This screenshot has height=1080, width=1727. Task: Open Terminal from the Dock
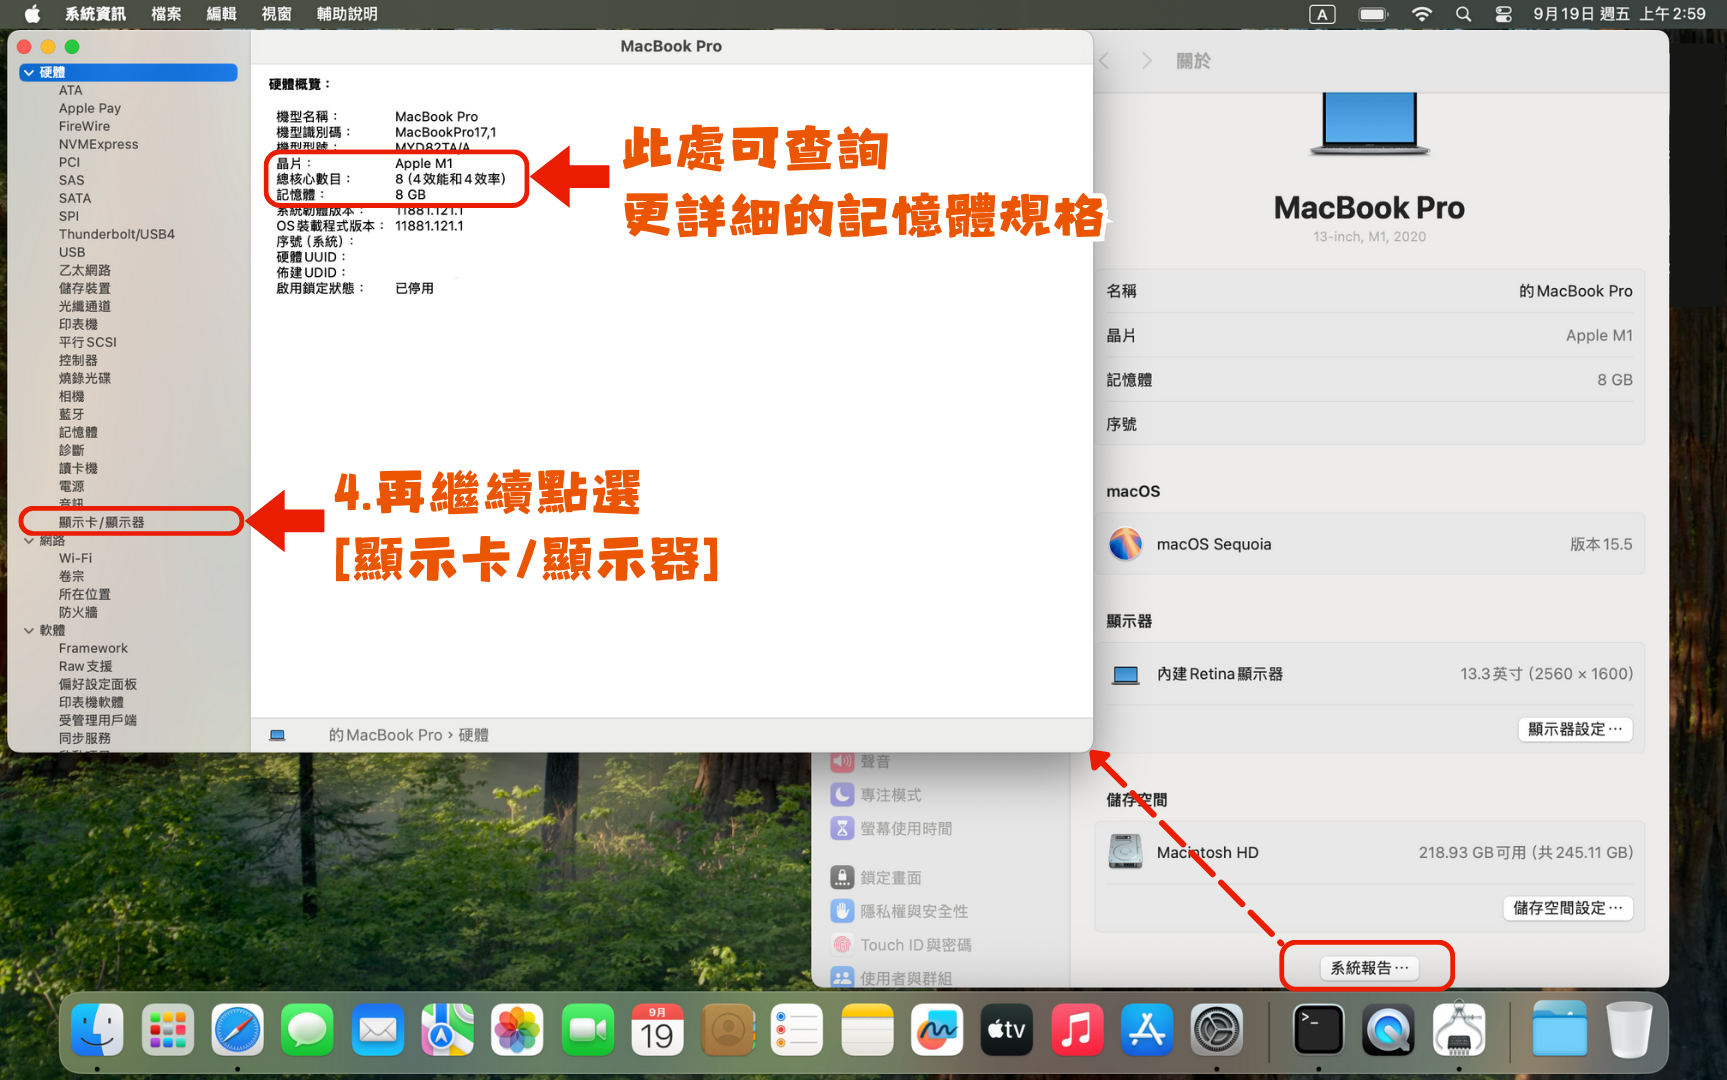pos(1318,1030)
